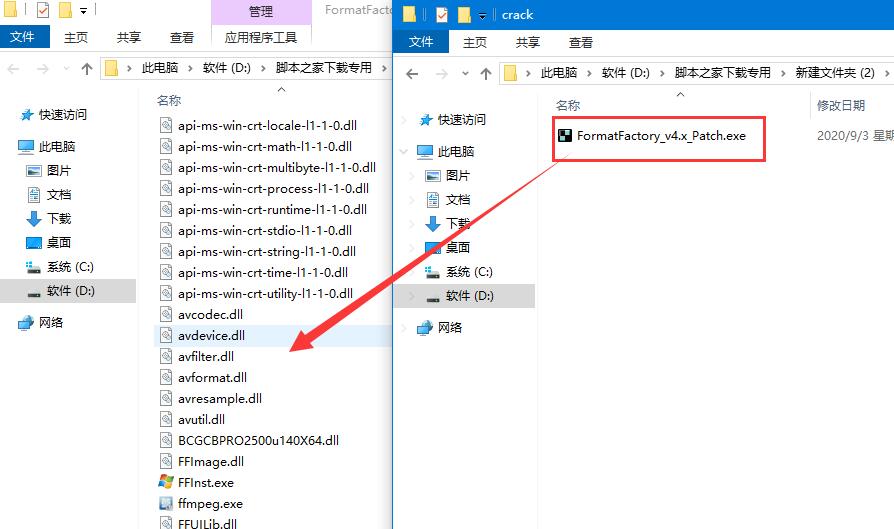The width and height of the screenshot is (894, 529).
Task: Open Quick Access Toolbar dropdown in left window
Action: pos(83,11)
